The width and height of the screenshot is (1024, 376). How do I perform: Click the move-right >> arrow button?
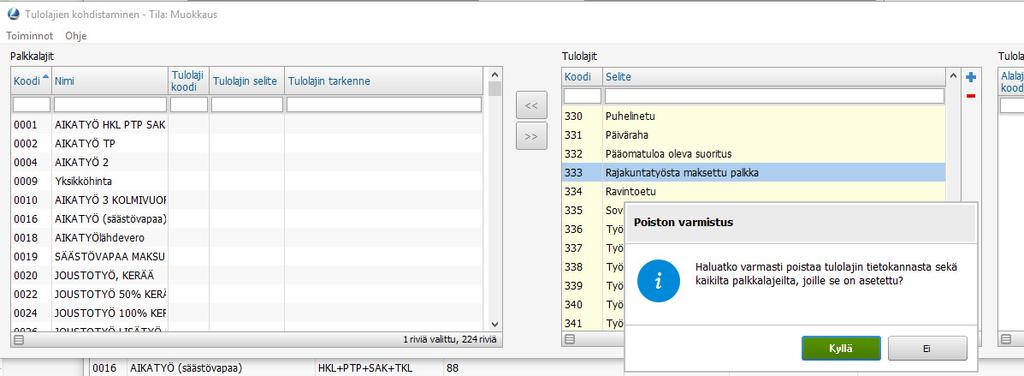click(532, 136)
